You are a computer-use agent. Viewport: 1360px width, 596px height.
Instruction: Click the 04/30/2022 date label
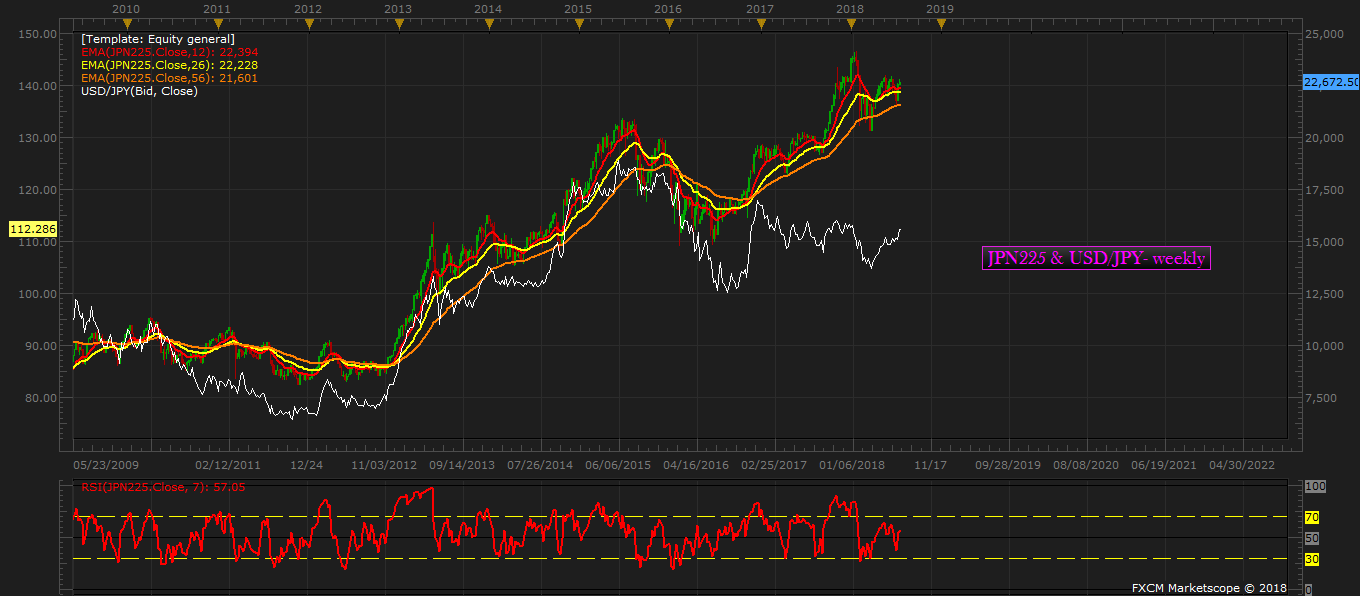[1242, 465]
